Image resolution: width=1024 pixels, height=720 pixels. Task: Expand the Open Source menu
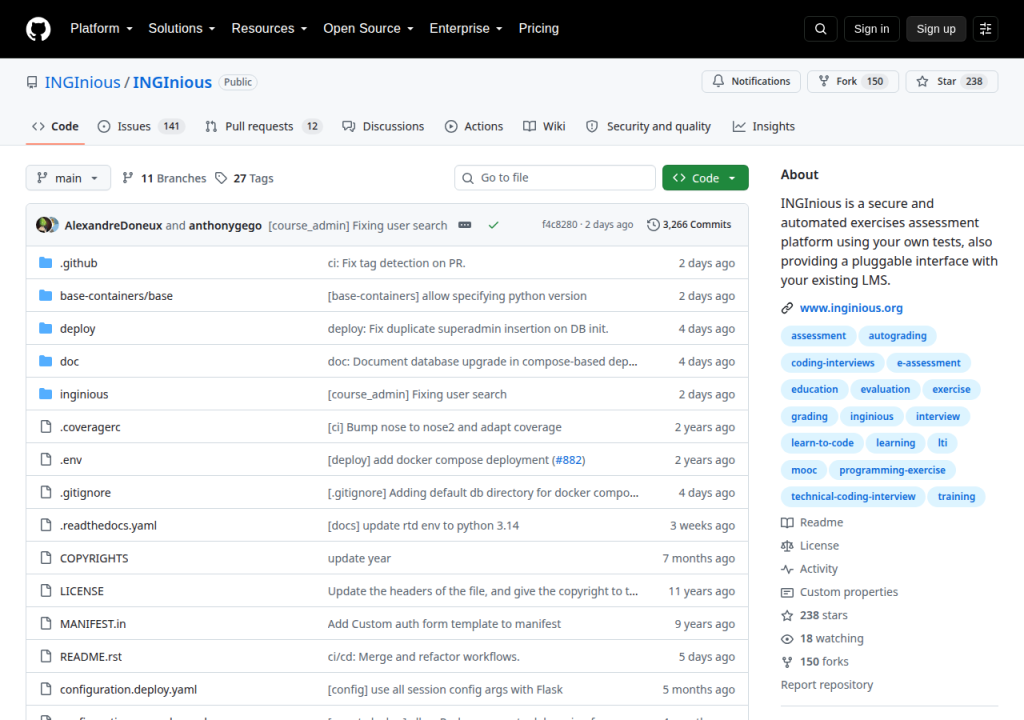368,29
